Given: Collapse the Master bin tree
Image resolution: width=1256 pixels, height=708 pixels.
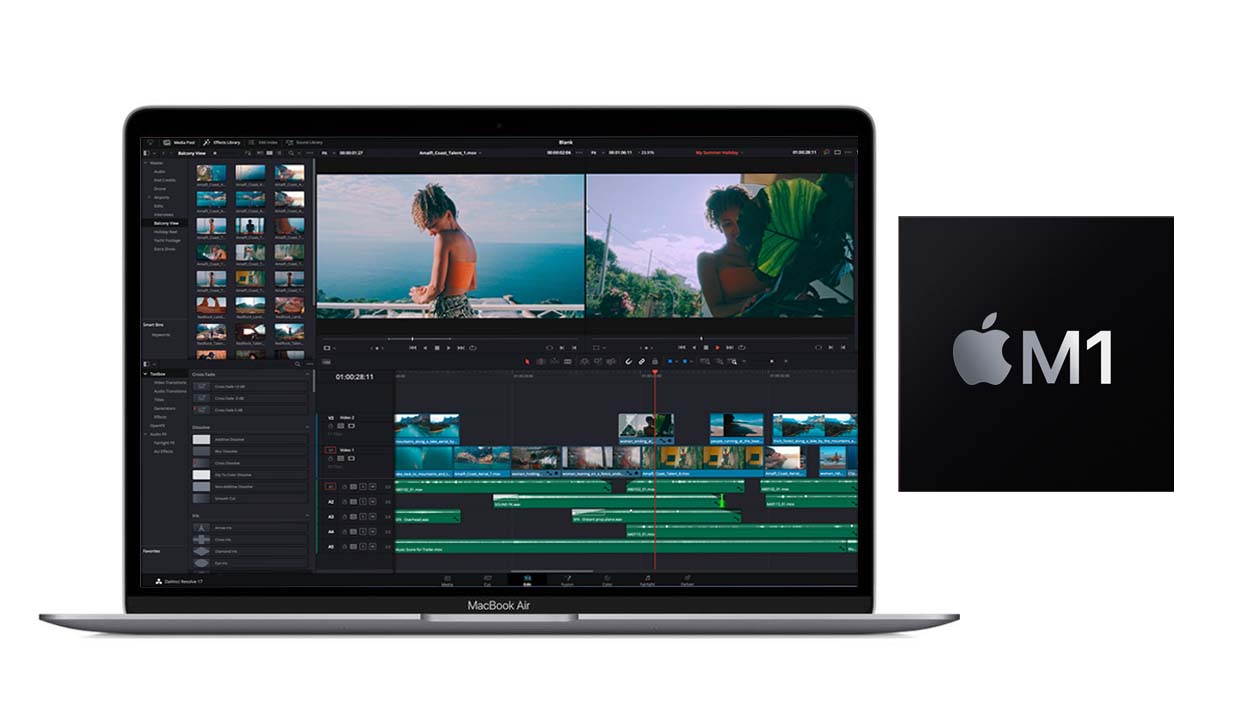Looking at the screenshot, I should click(146, 162).
